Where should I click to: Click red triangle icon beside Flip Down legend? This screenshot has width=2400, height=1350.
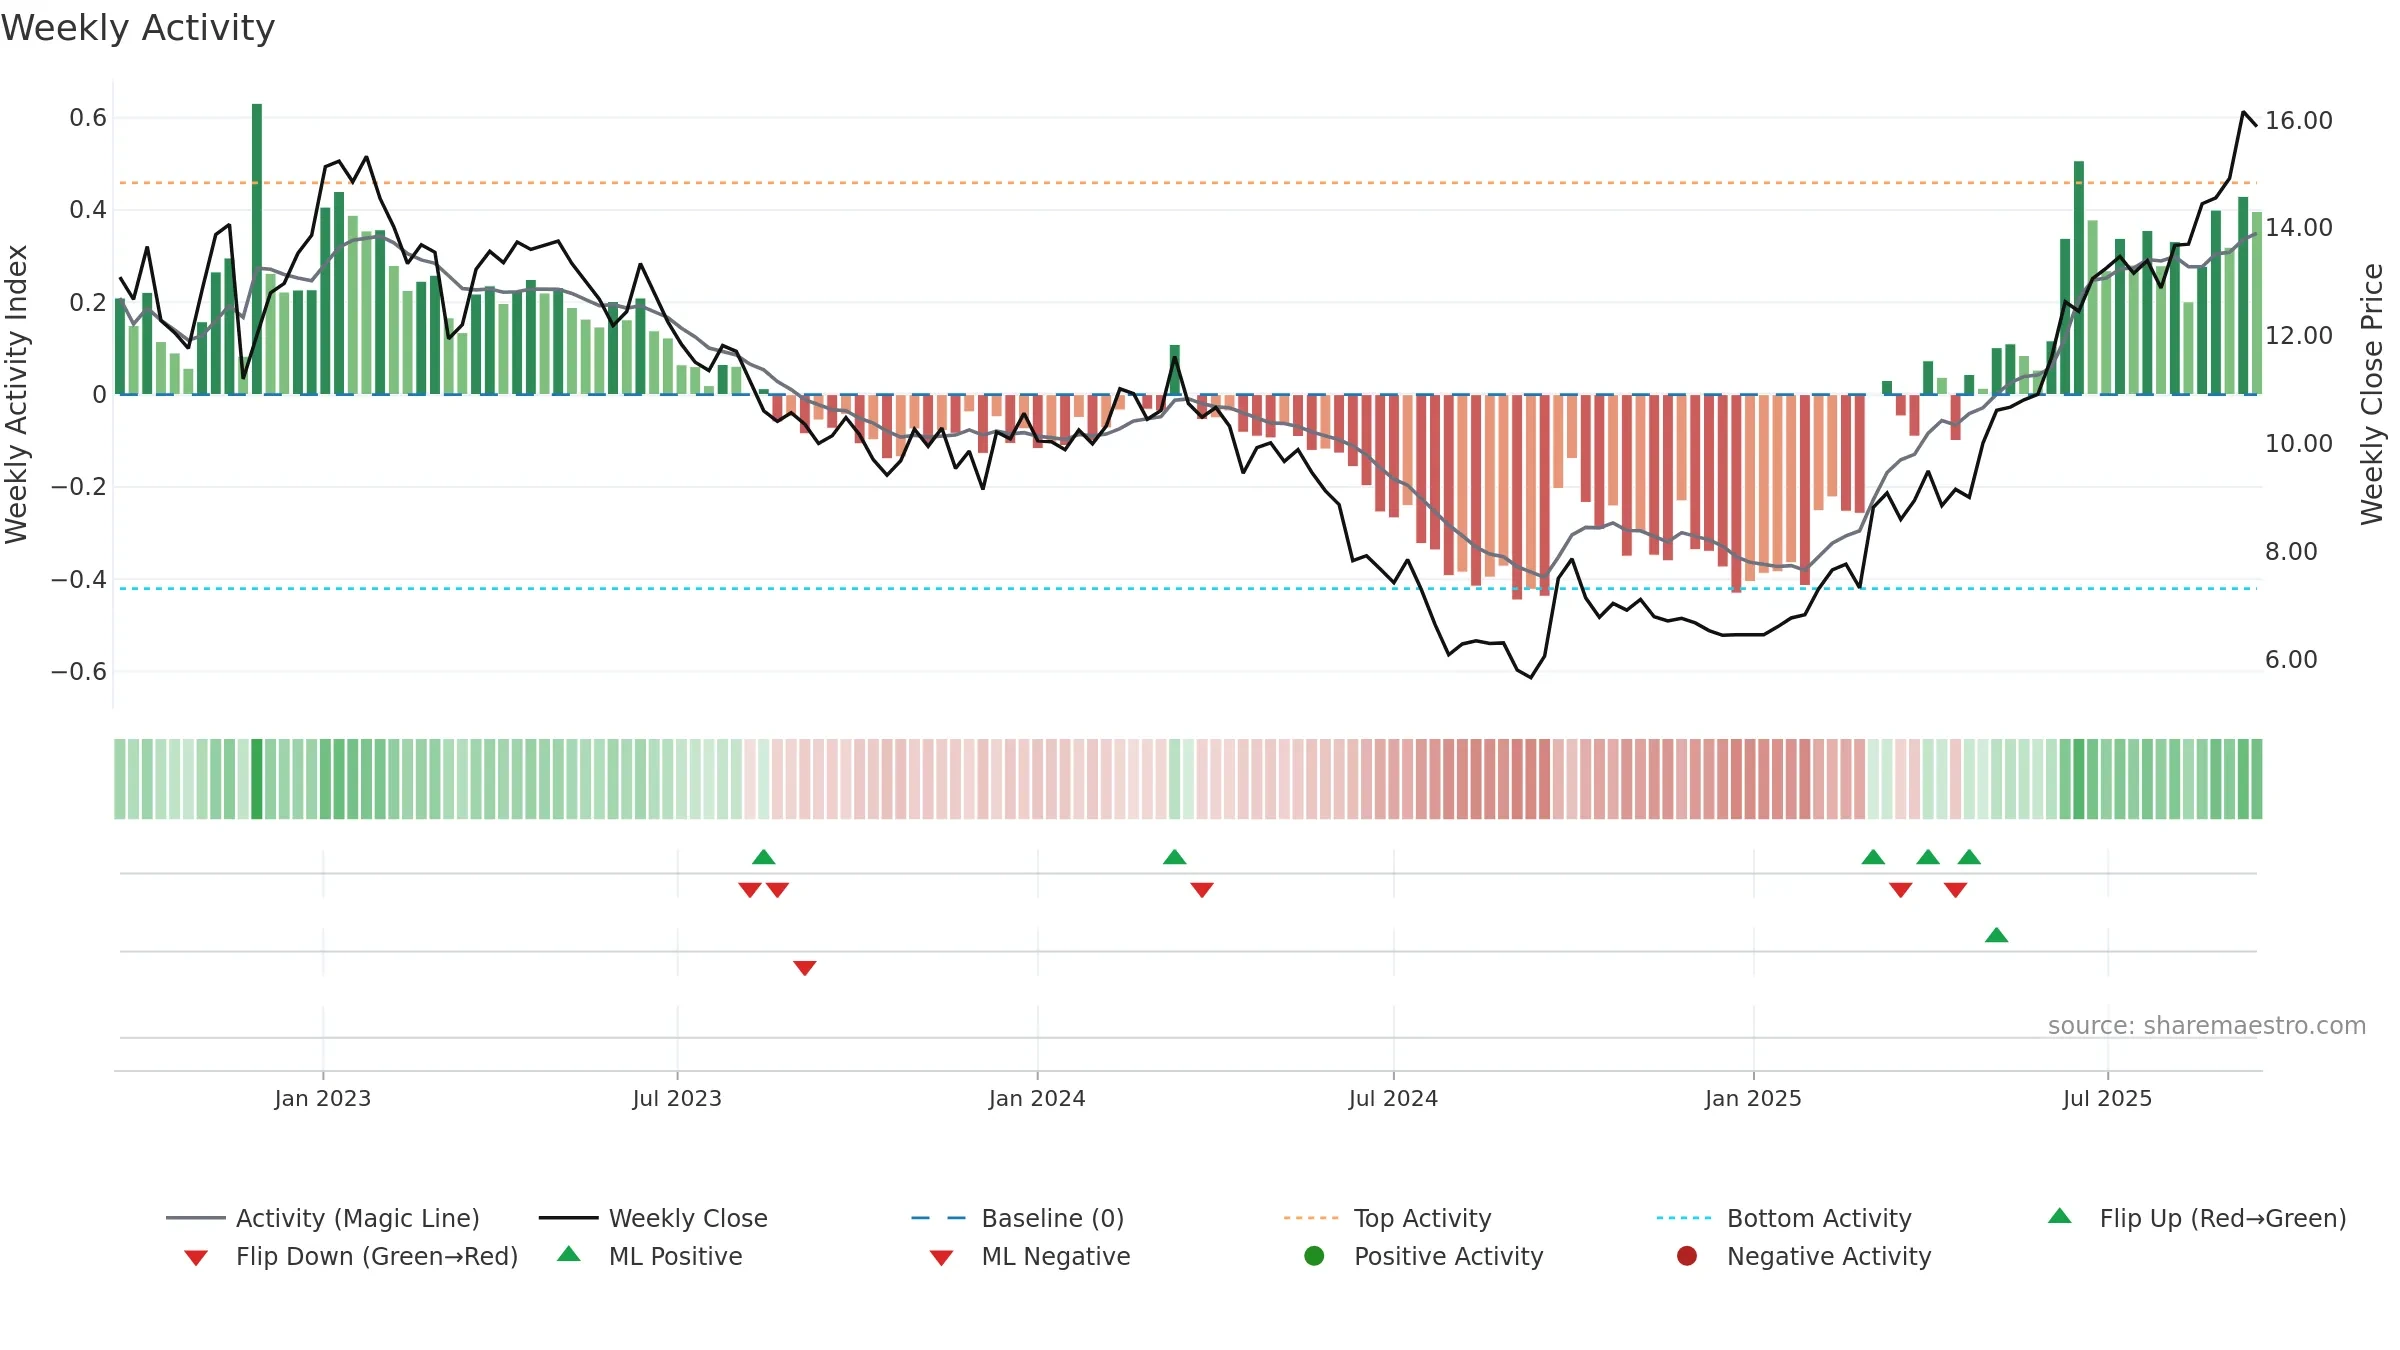coord(196,1258)
